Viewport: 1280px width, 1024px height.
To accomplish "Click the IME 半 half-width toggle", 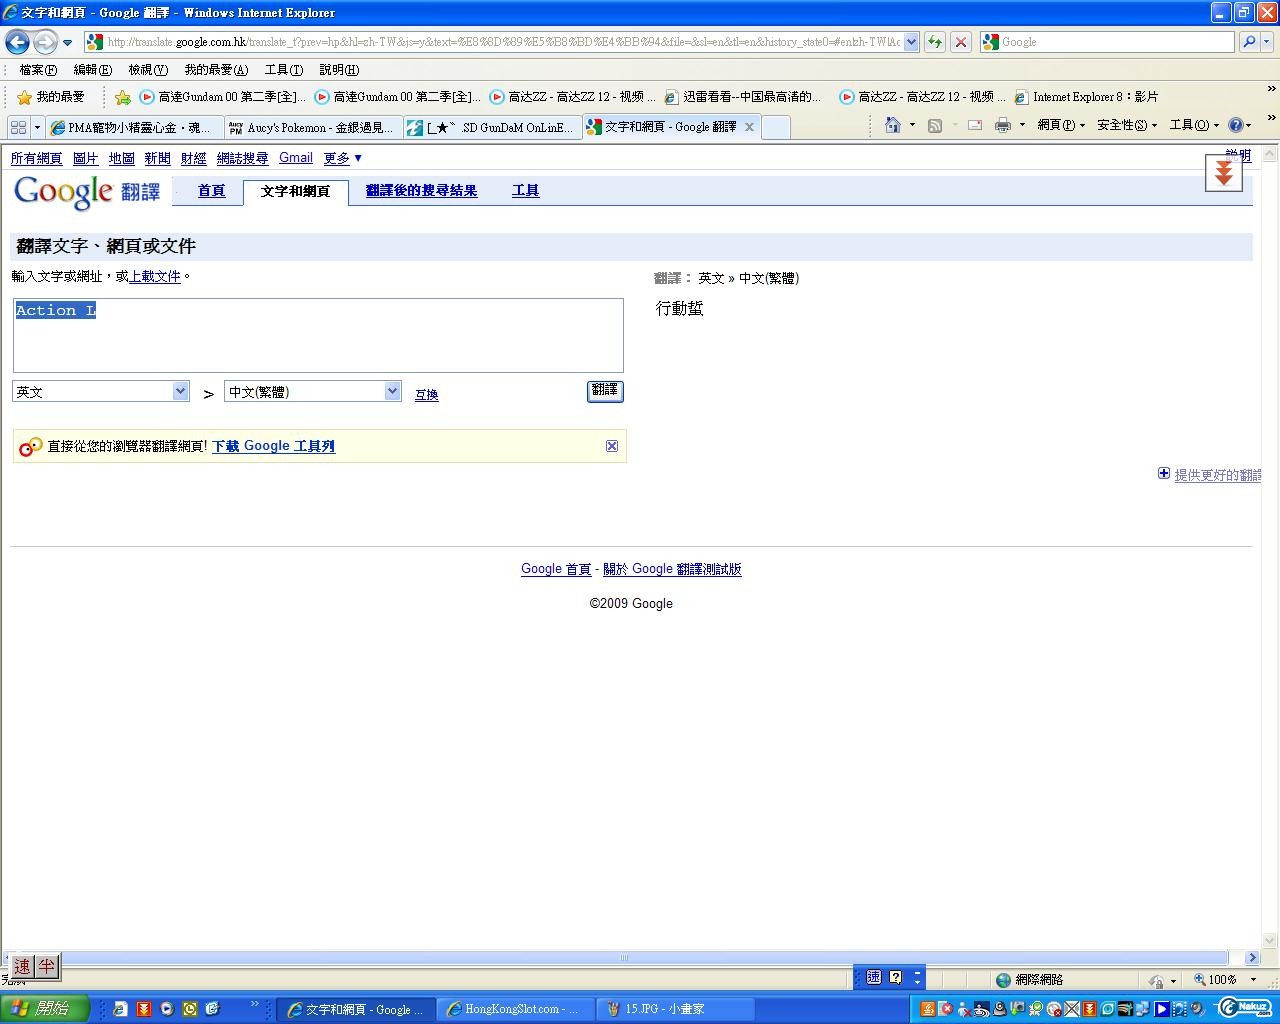I will (46, 966).
